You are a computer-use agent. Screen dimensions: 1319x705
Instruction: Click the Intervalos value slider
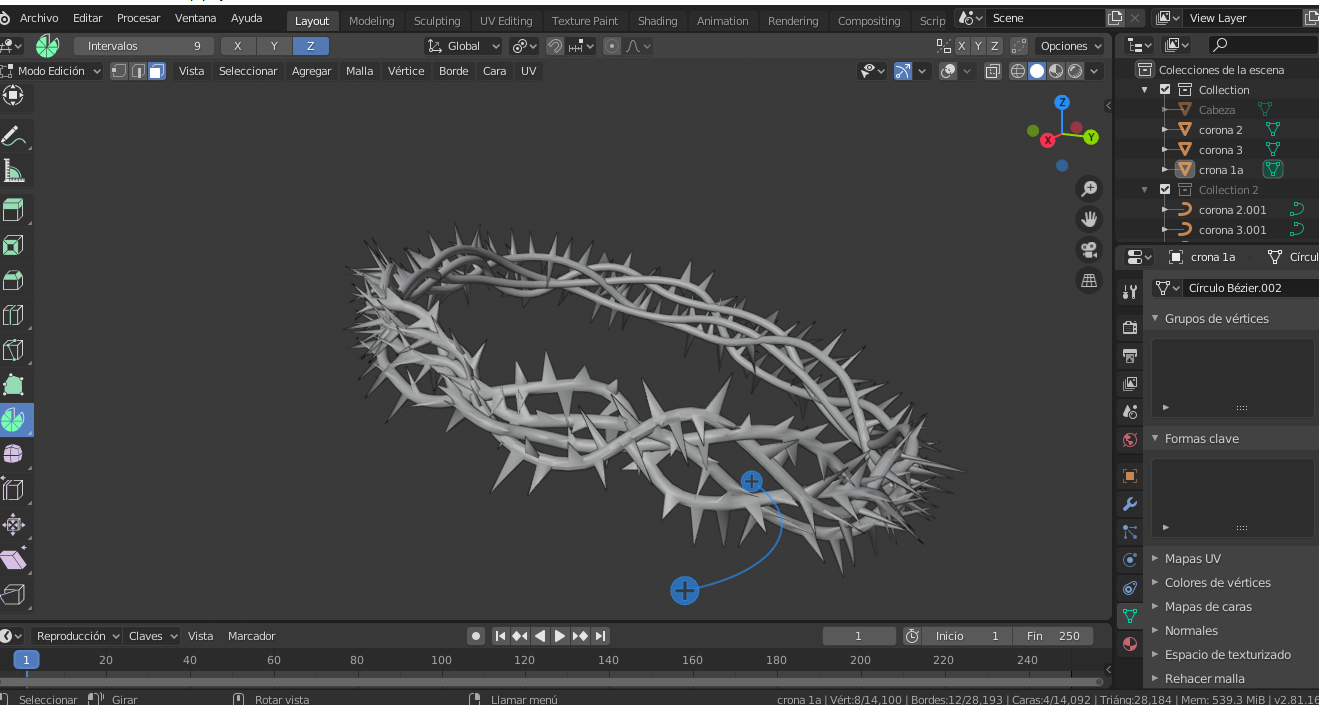[143, 46]
